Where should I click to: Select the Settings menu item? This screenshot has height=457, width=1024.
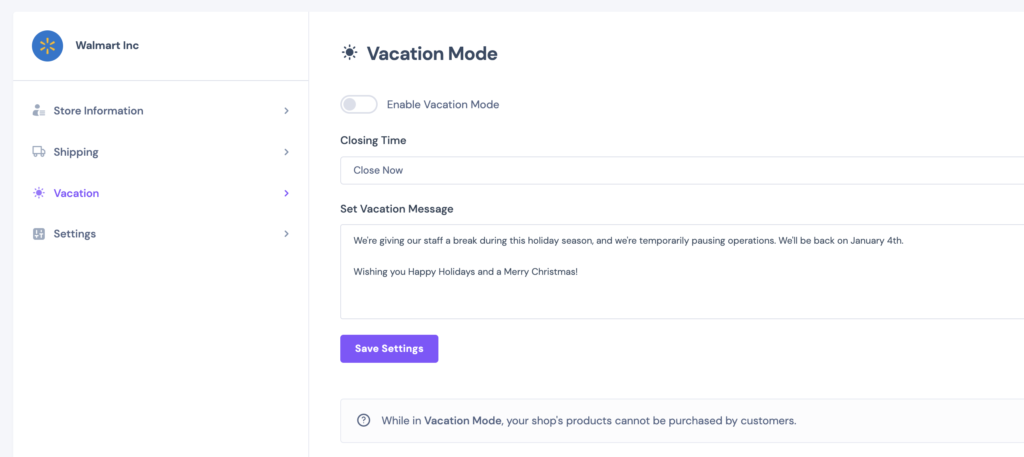click(x=161, y=234)
